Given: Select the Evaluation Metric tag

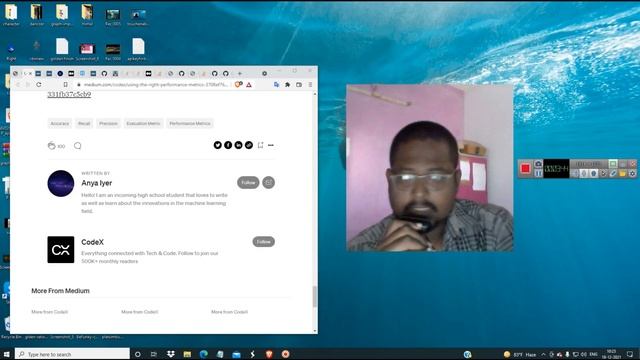Looking at the screenshot, I should (x=143, y=123).
